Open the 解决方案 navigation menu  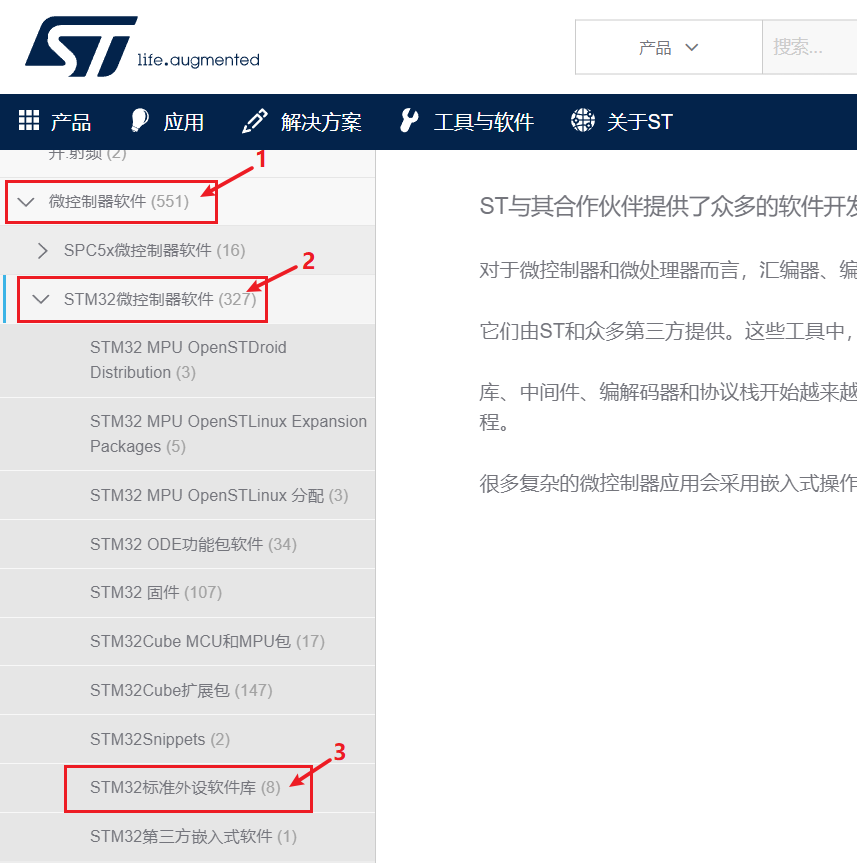coord(321,122)
